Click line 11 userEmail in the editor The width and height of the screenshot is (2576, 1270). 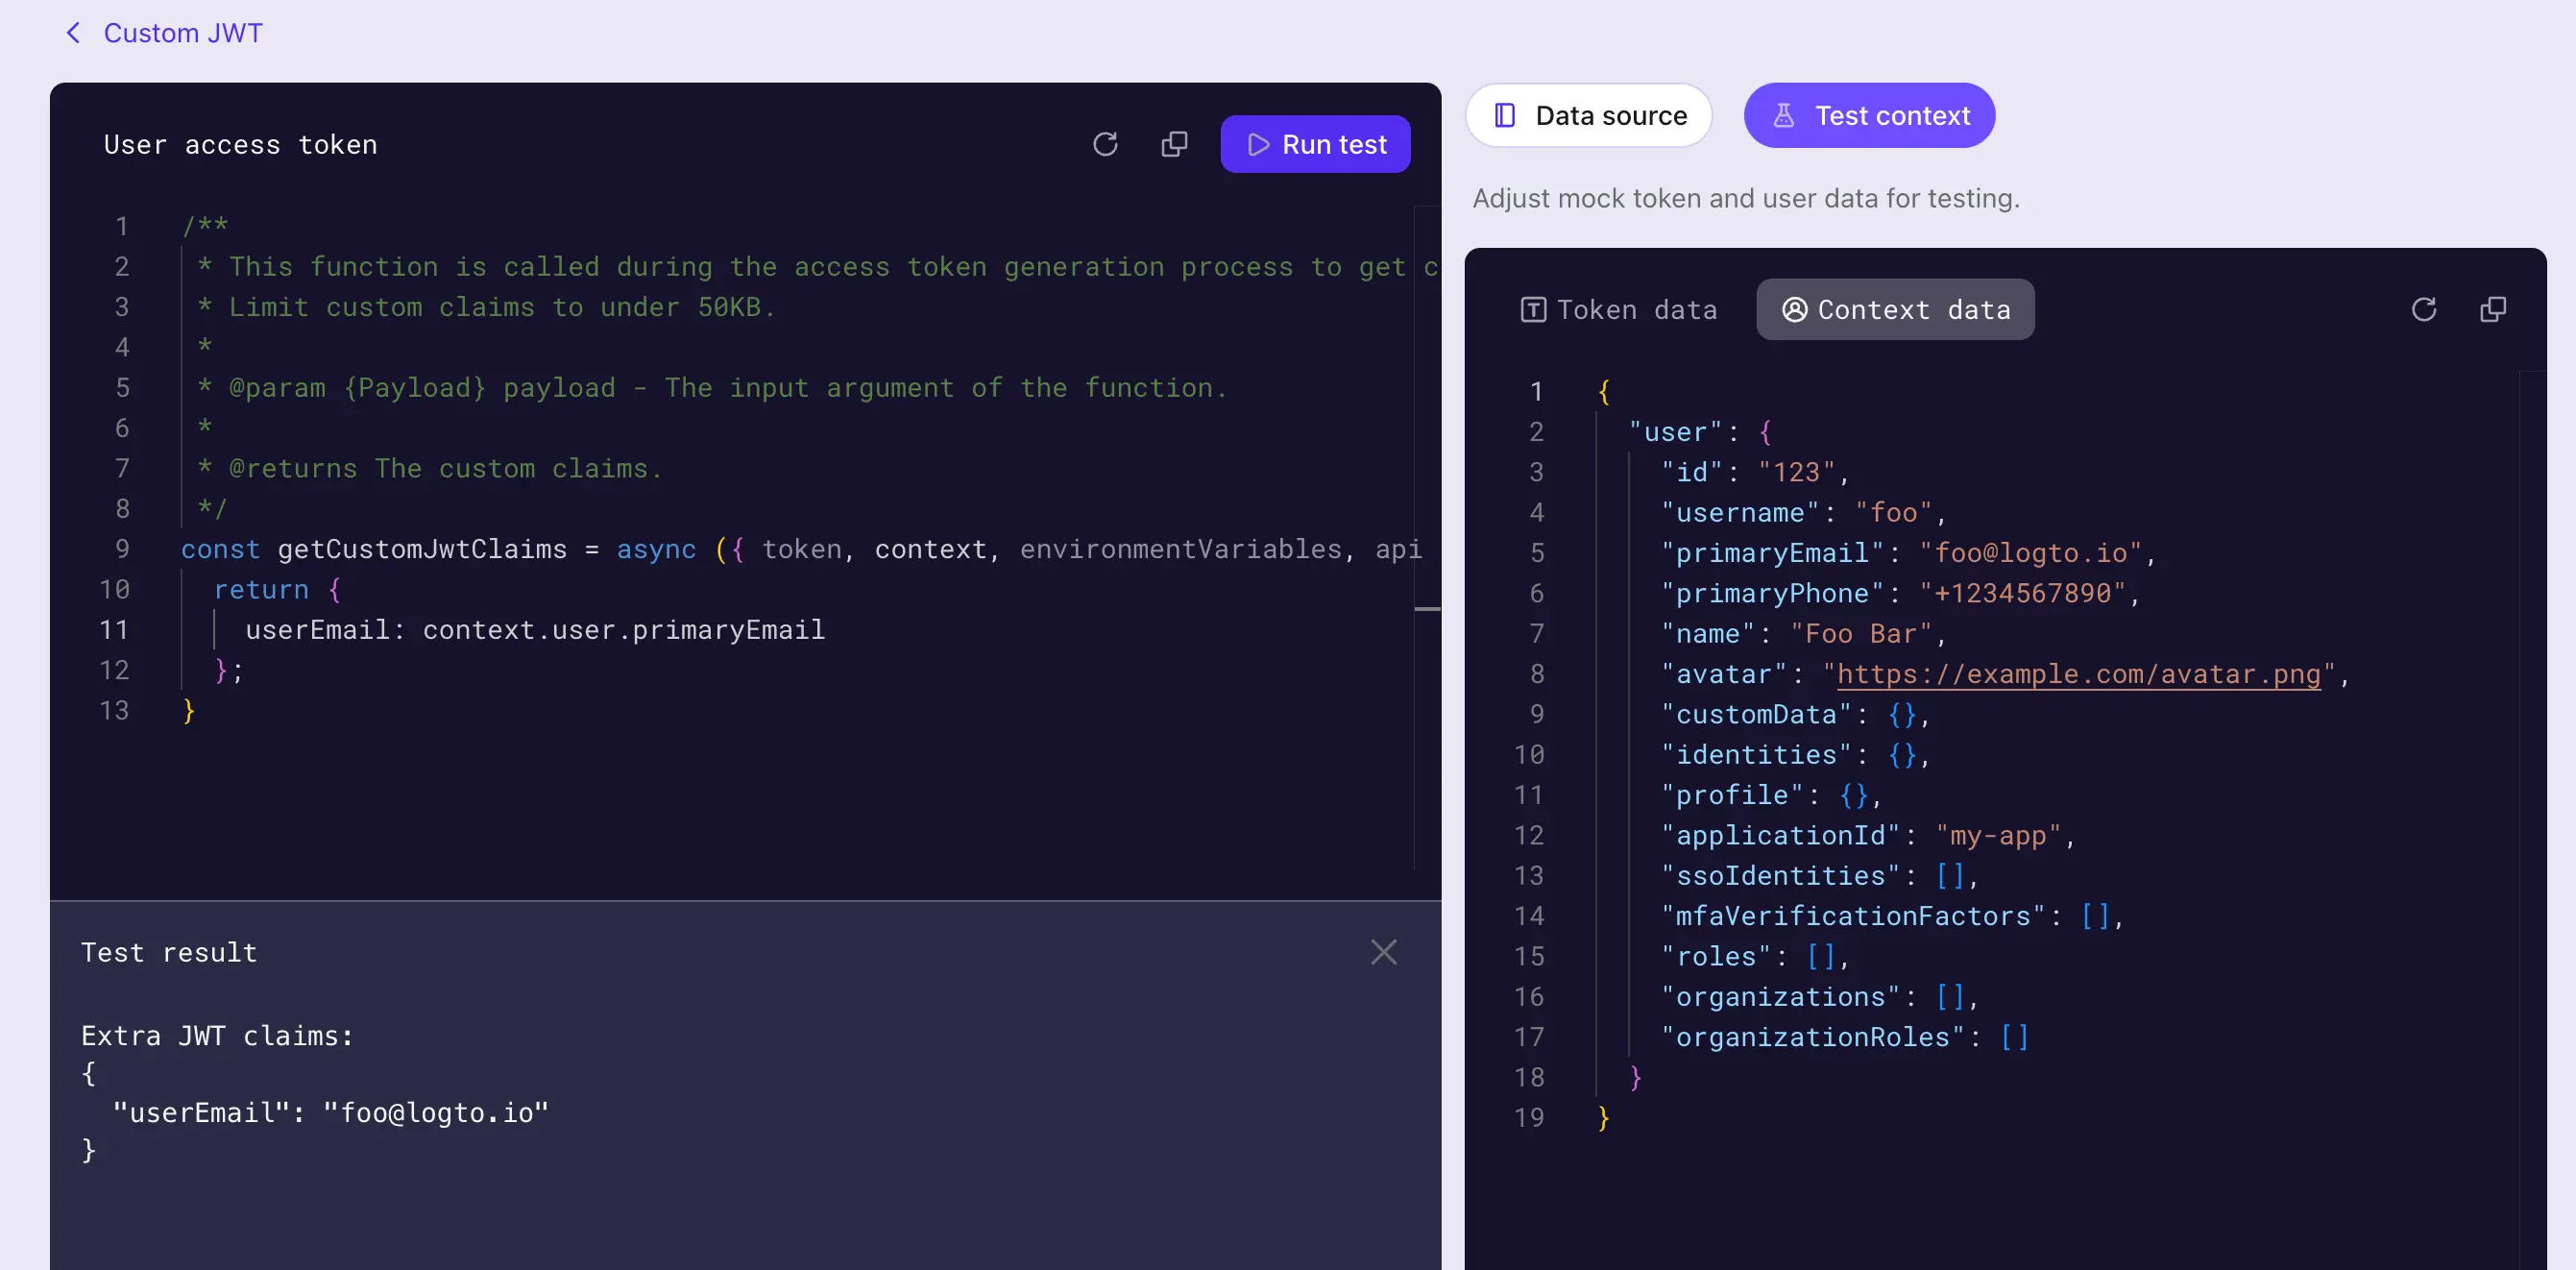coord(534,629)
